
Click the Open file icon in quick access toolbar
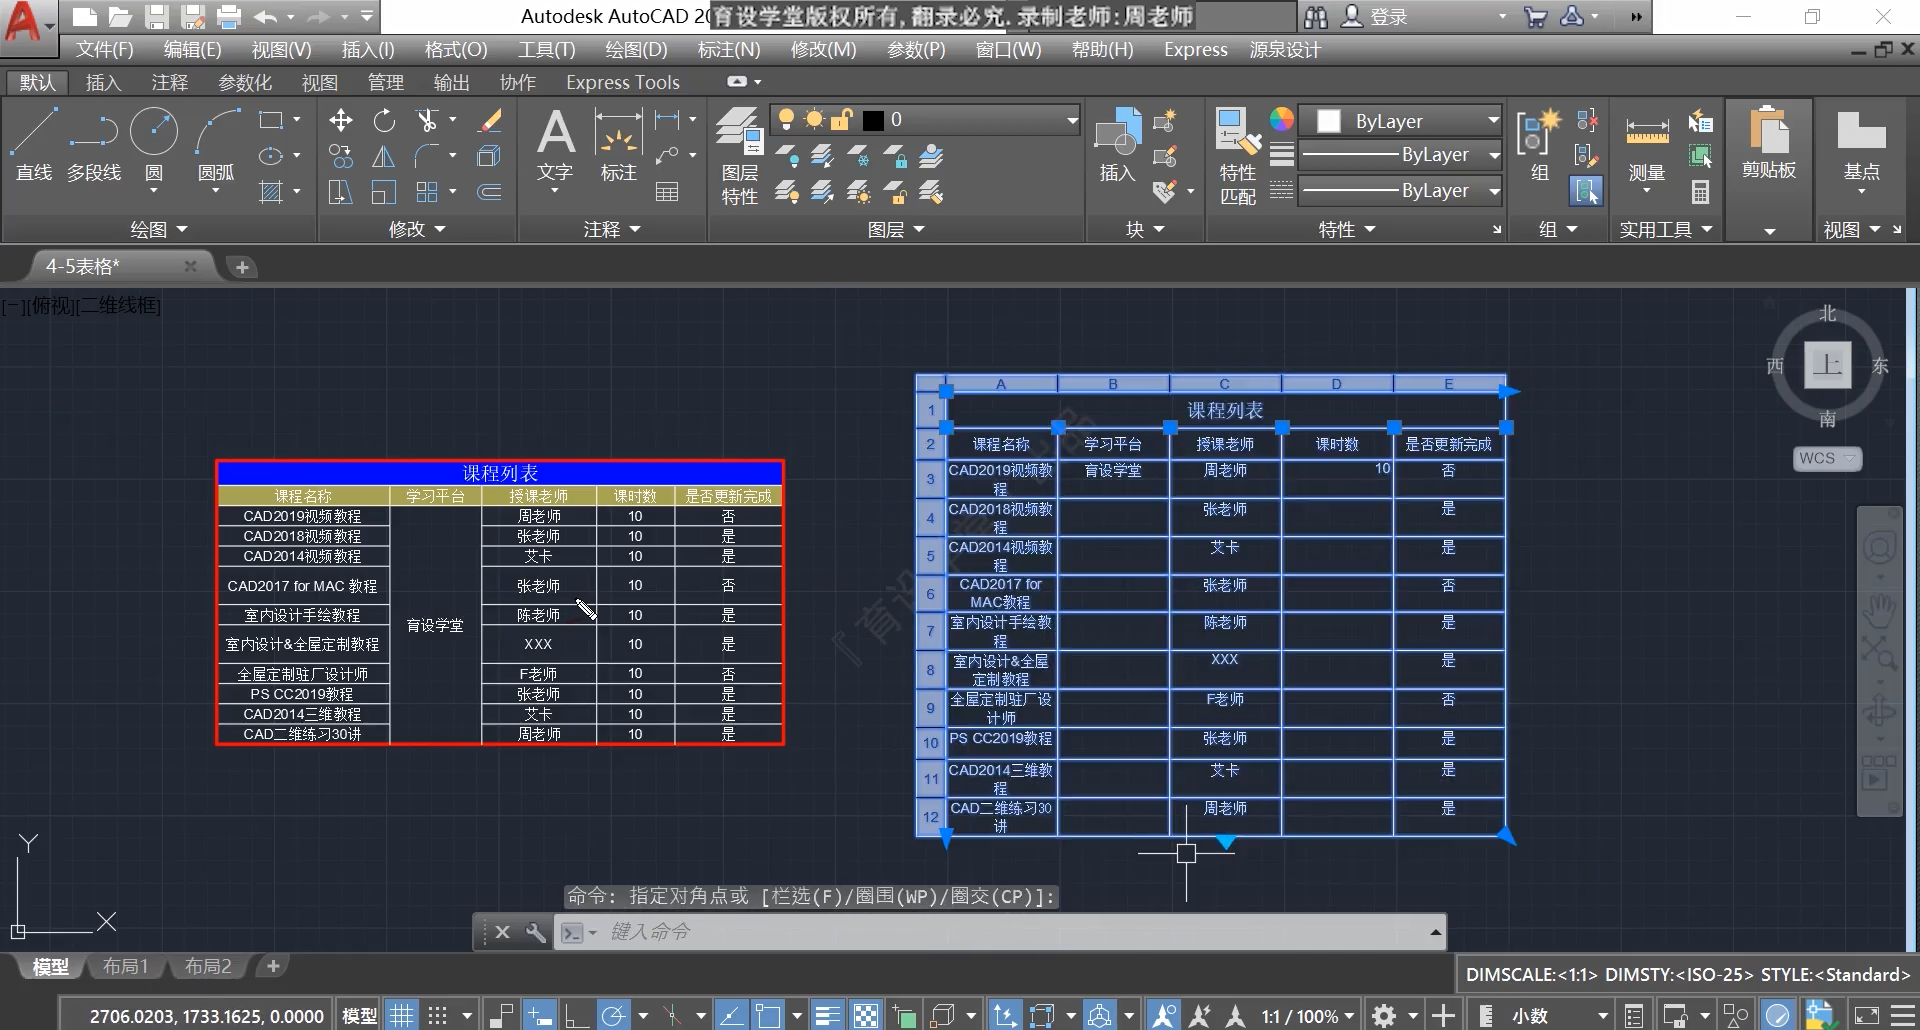pos(121,17)
